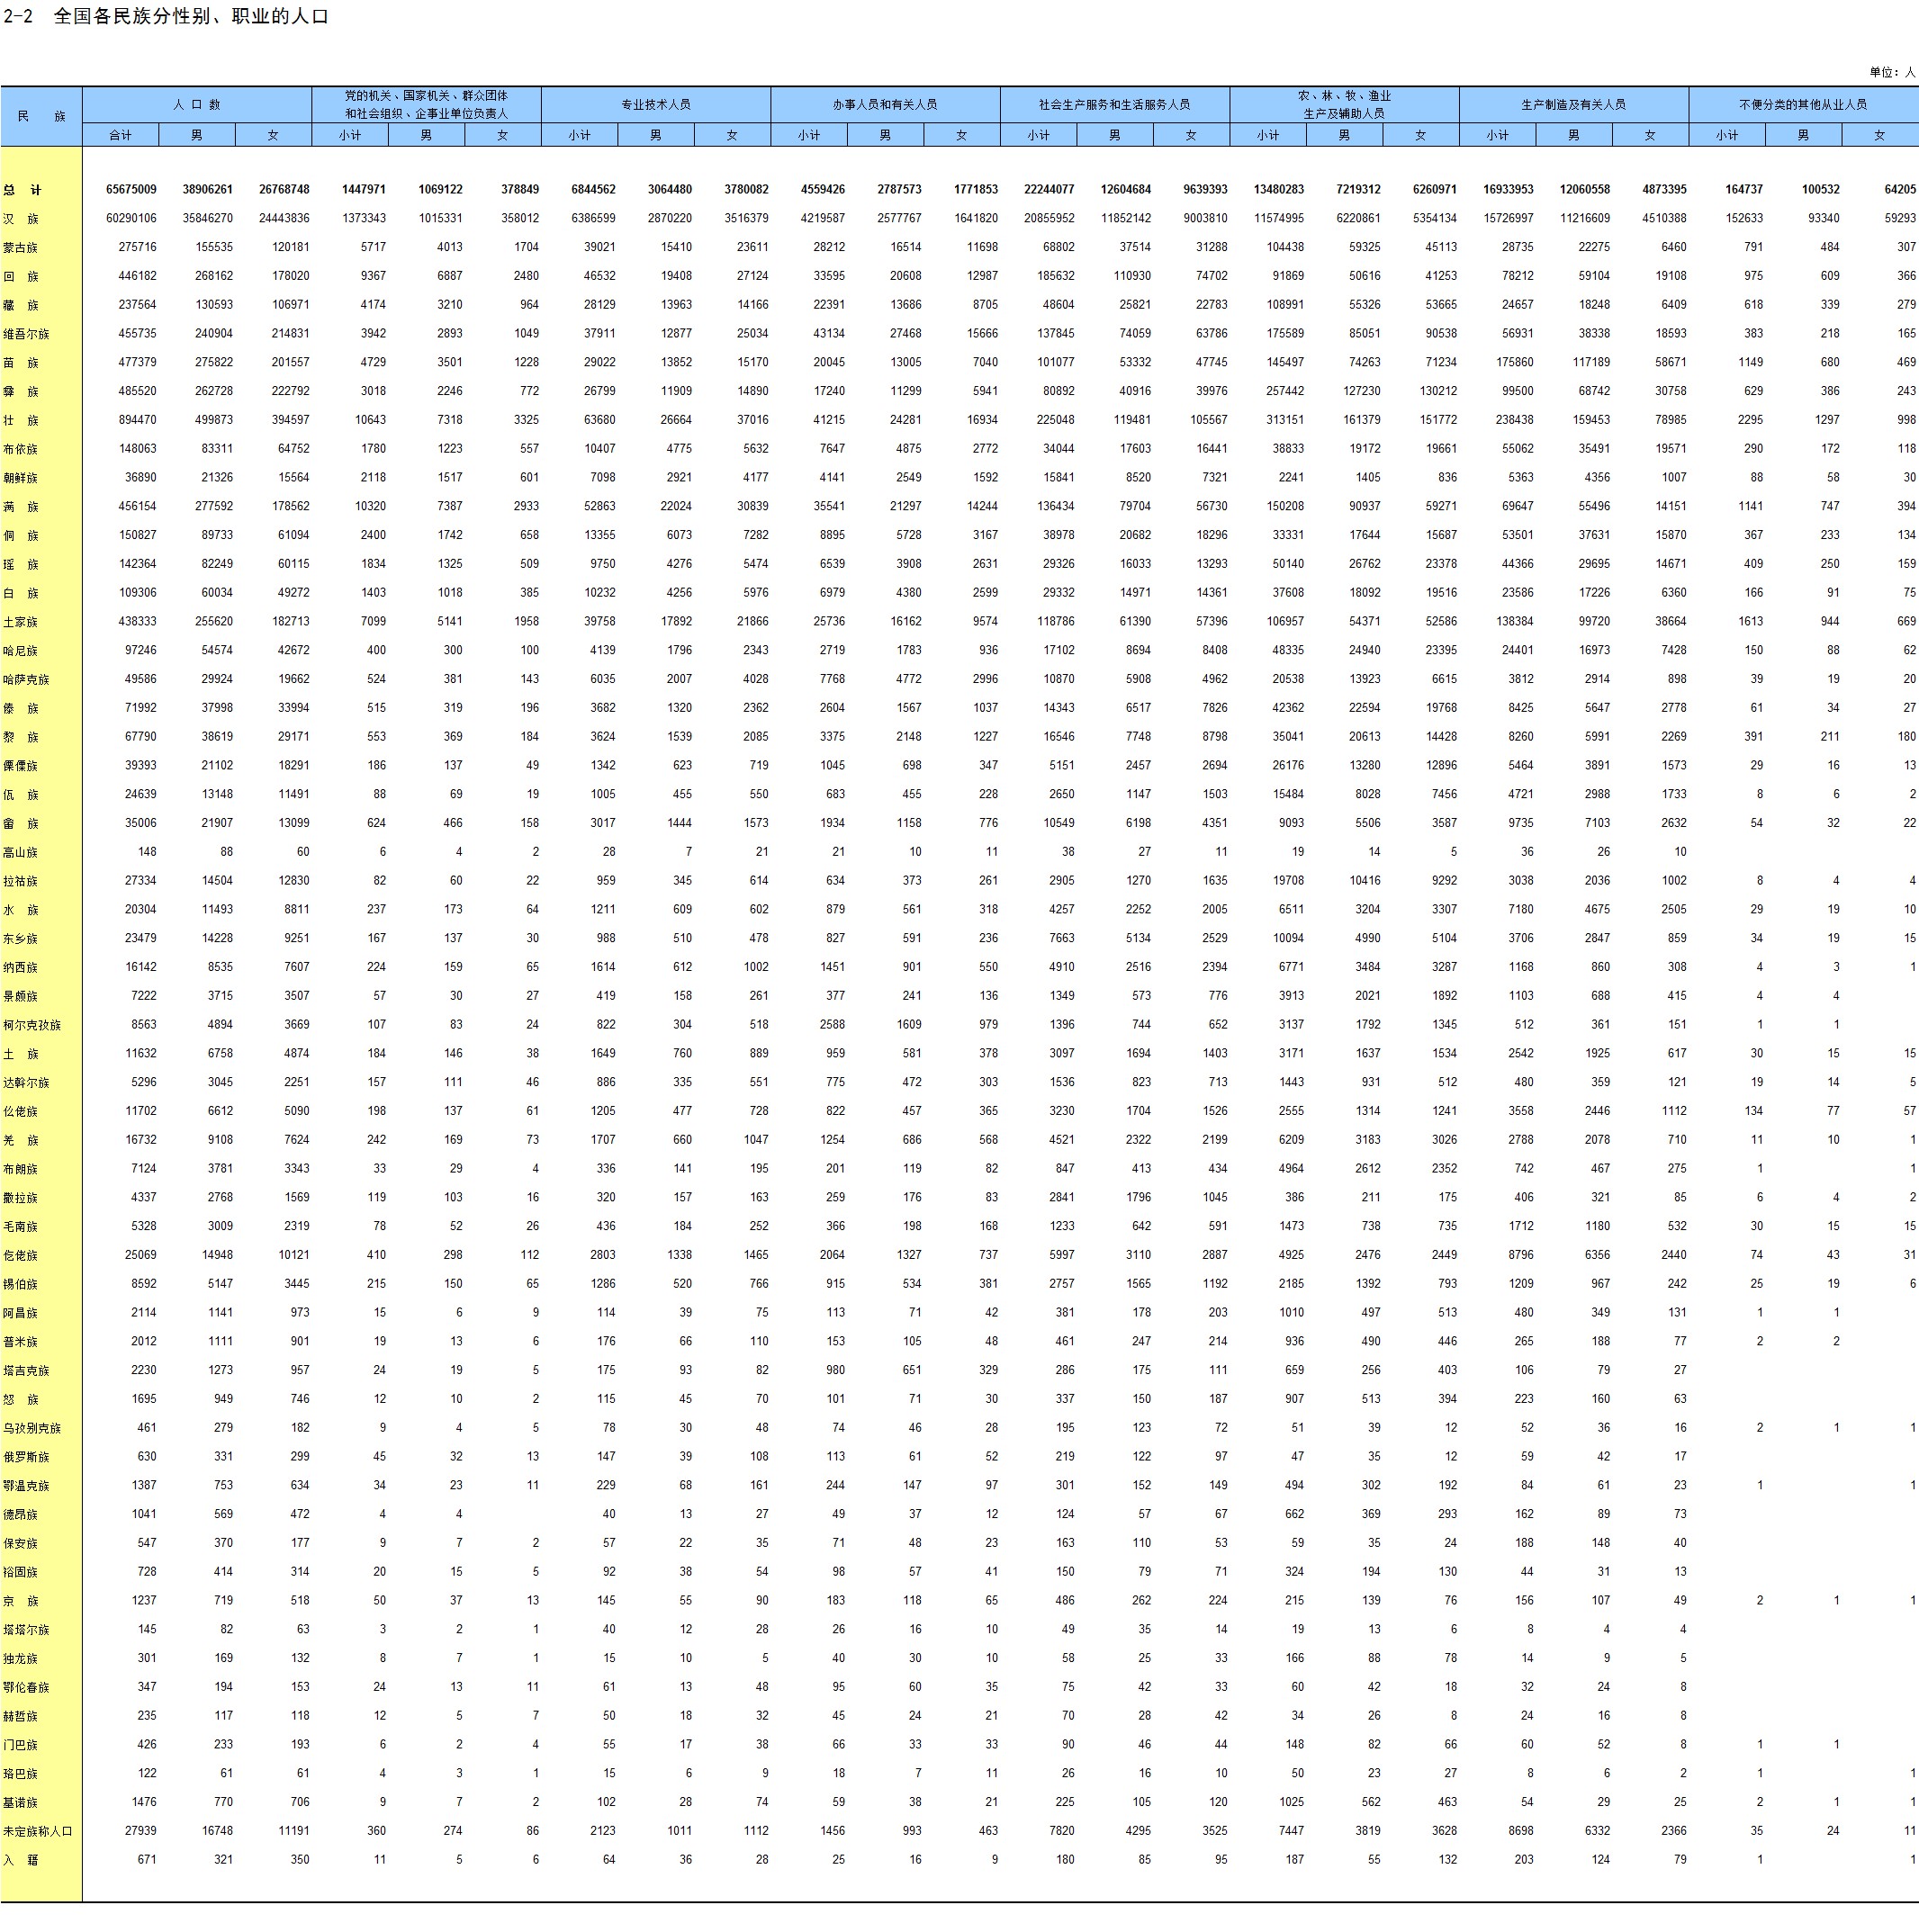Click '不便分类的其他从业人员' group header
Screen dimensions: 1919x1932
1803,104
